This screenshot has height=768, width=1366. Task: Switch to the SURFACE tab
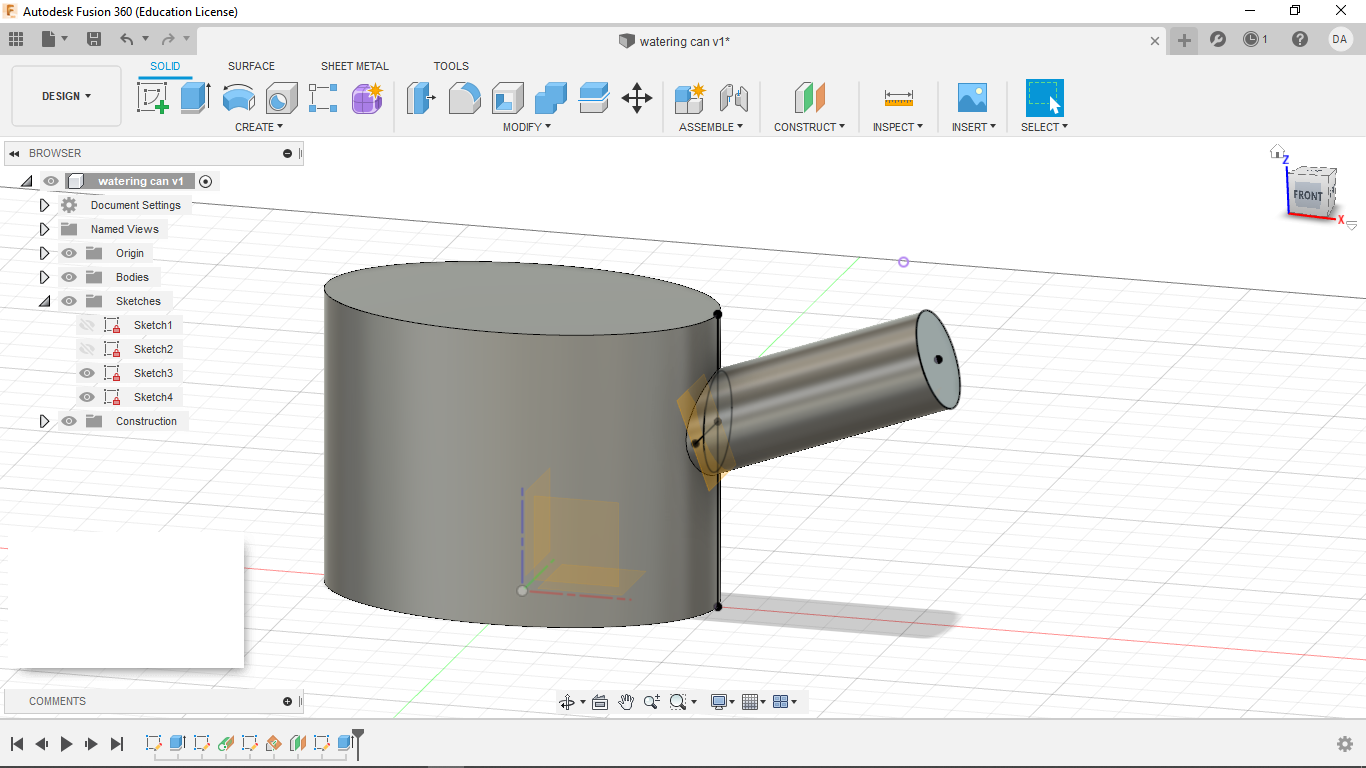tap(251, 66)
